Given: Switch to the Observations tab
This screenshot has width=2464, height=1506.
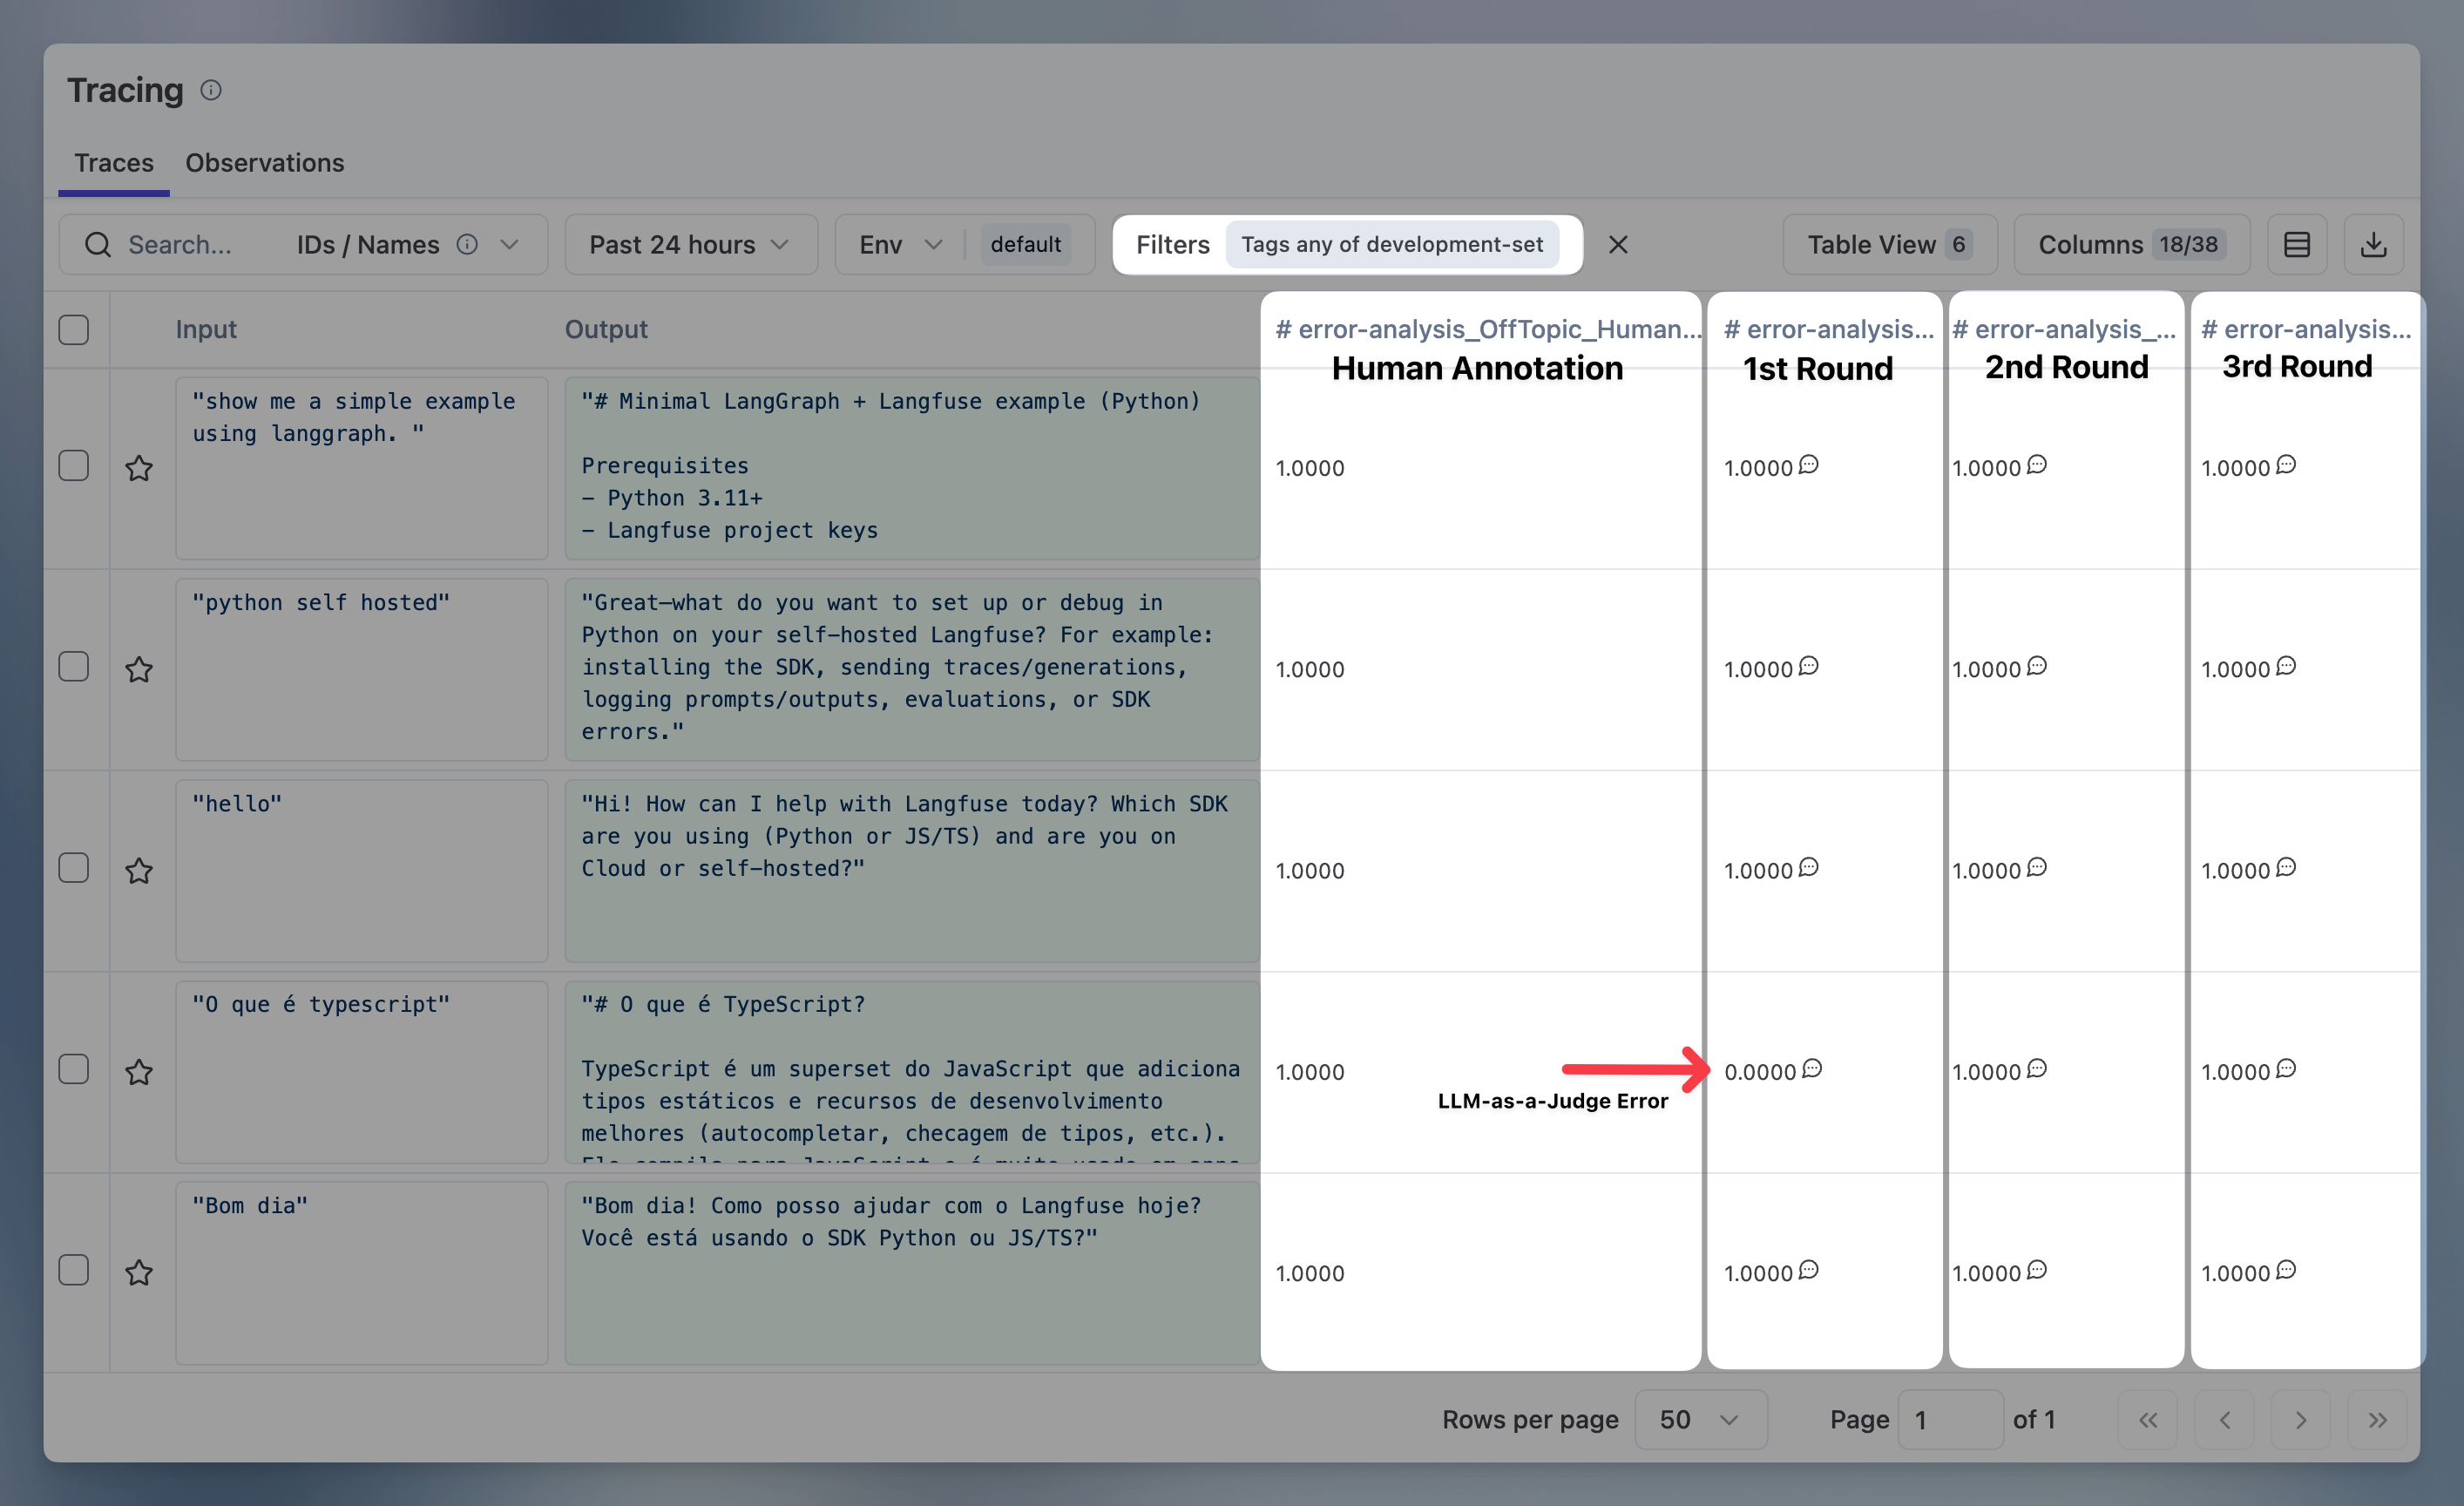Looking at the screenshot, I should click(x=264, y=162).
